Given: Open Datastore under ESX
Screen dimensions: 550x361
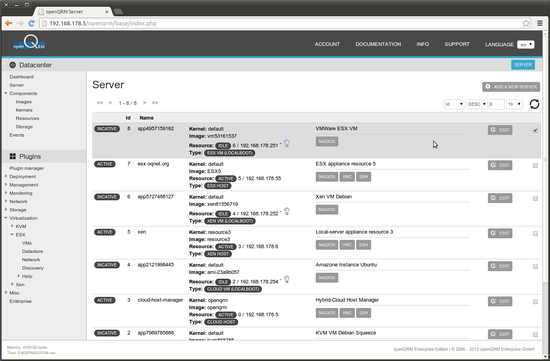Looking at the screenshot, I should point(32,251).
